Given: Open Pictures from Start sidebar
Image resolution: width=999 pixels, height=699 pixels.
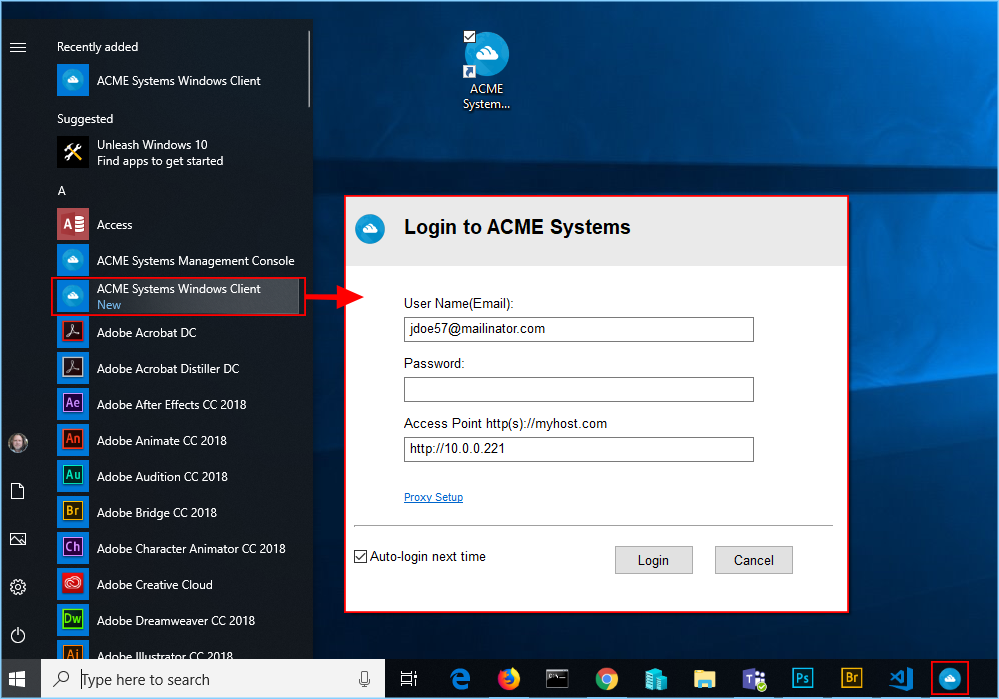Looking at the screenshot, I should (x=18, y=539).
